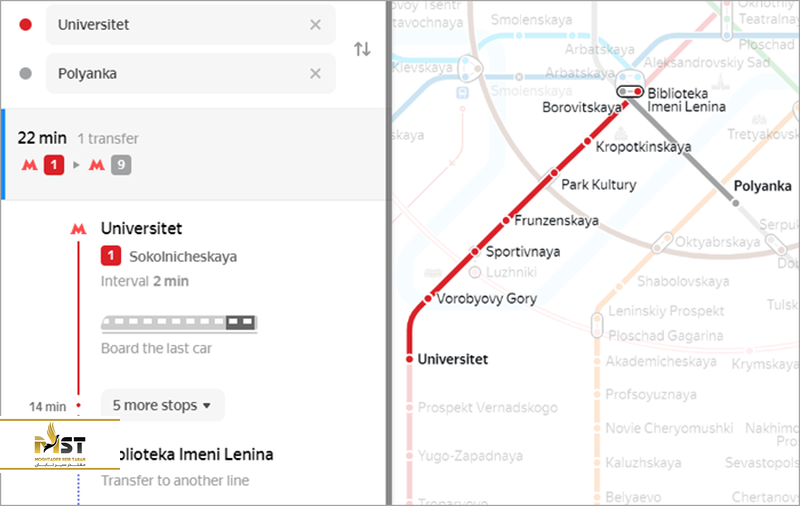This screenshot has height=506, width=800.
Task: Click the gray destination point marker
Action: tap(26, 73)
